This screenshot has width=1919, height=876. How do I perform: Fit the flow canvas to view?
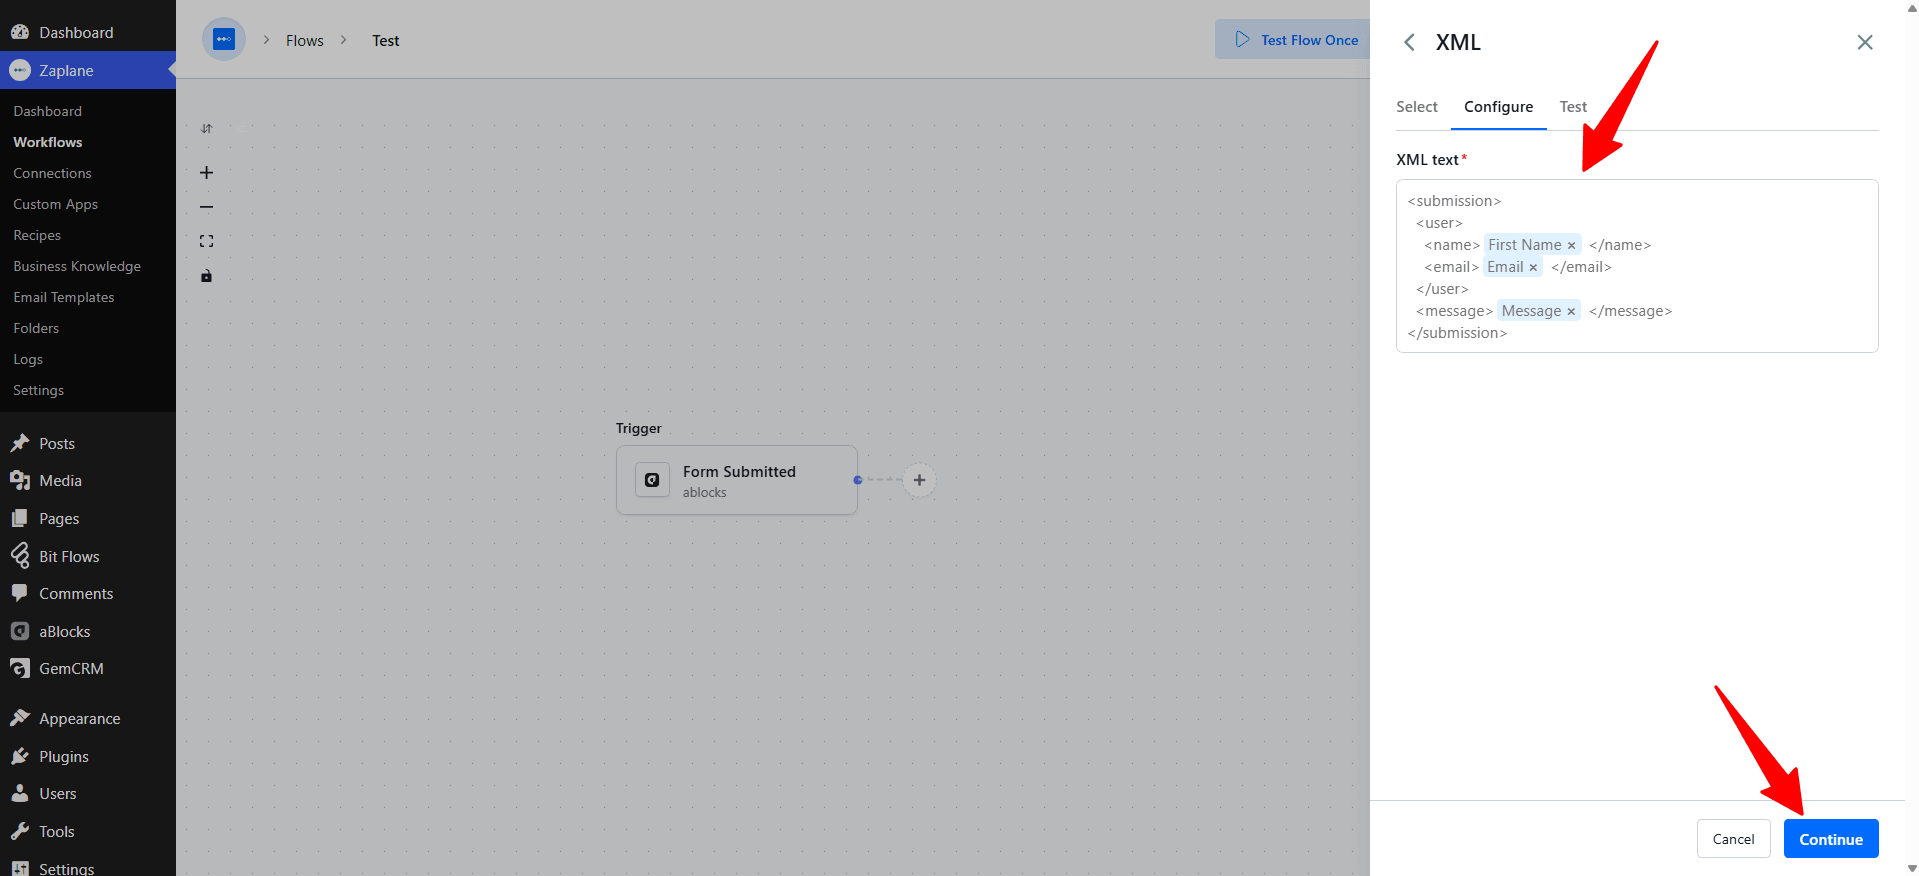pos(206,241)
